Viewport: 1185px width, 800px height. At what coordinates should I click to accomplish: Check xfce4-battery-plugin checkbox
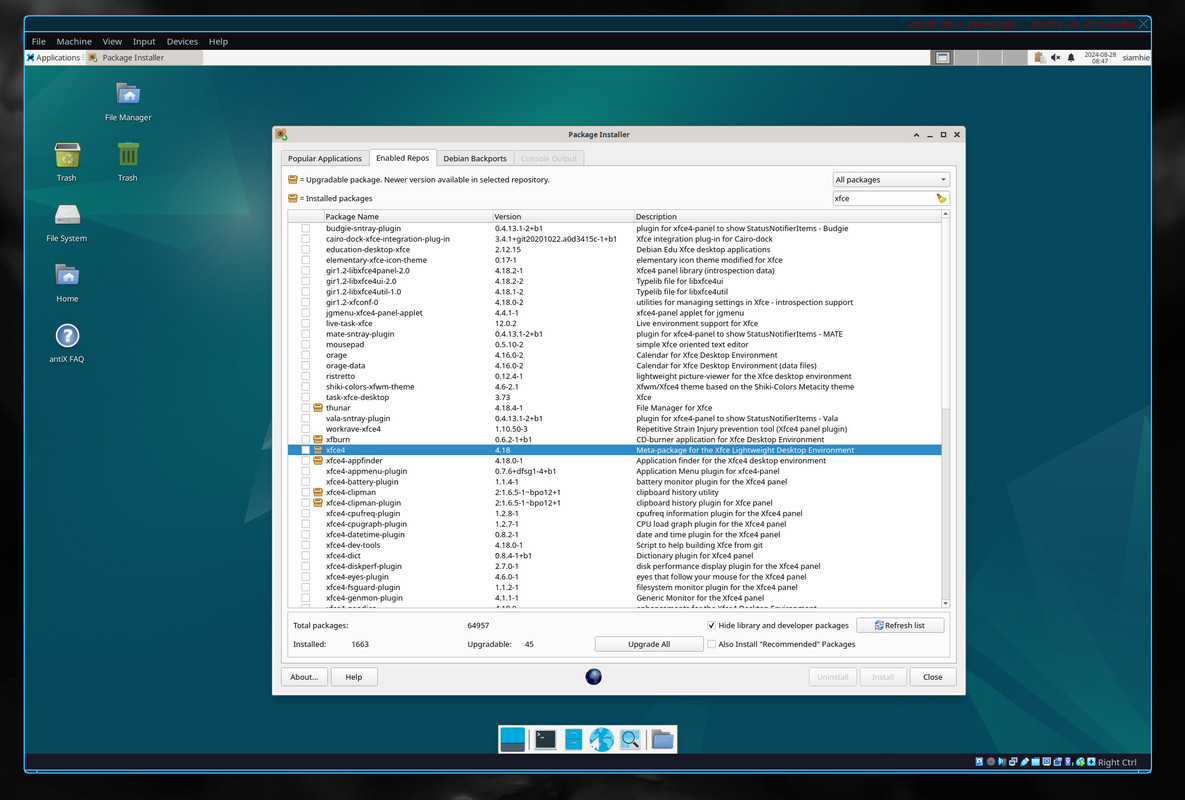(x=305, y=482)
